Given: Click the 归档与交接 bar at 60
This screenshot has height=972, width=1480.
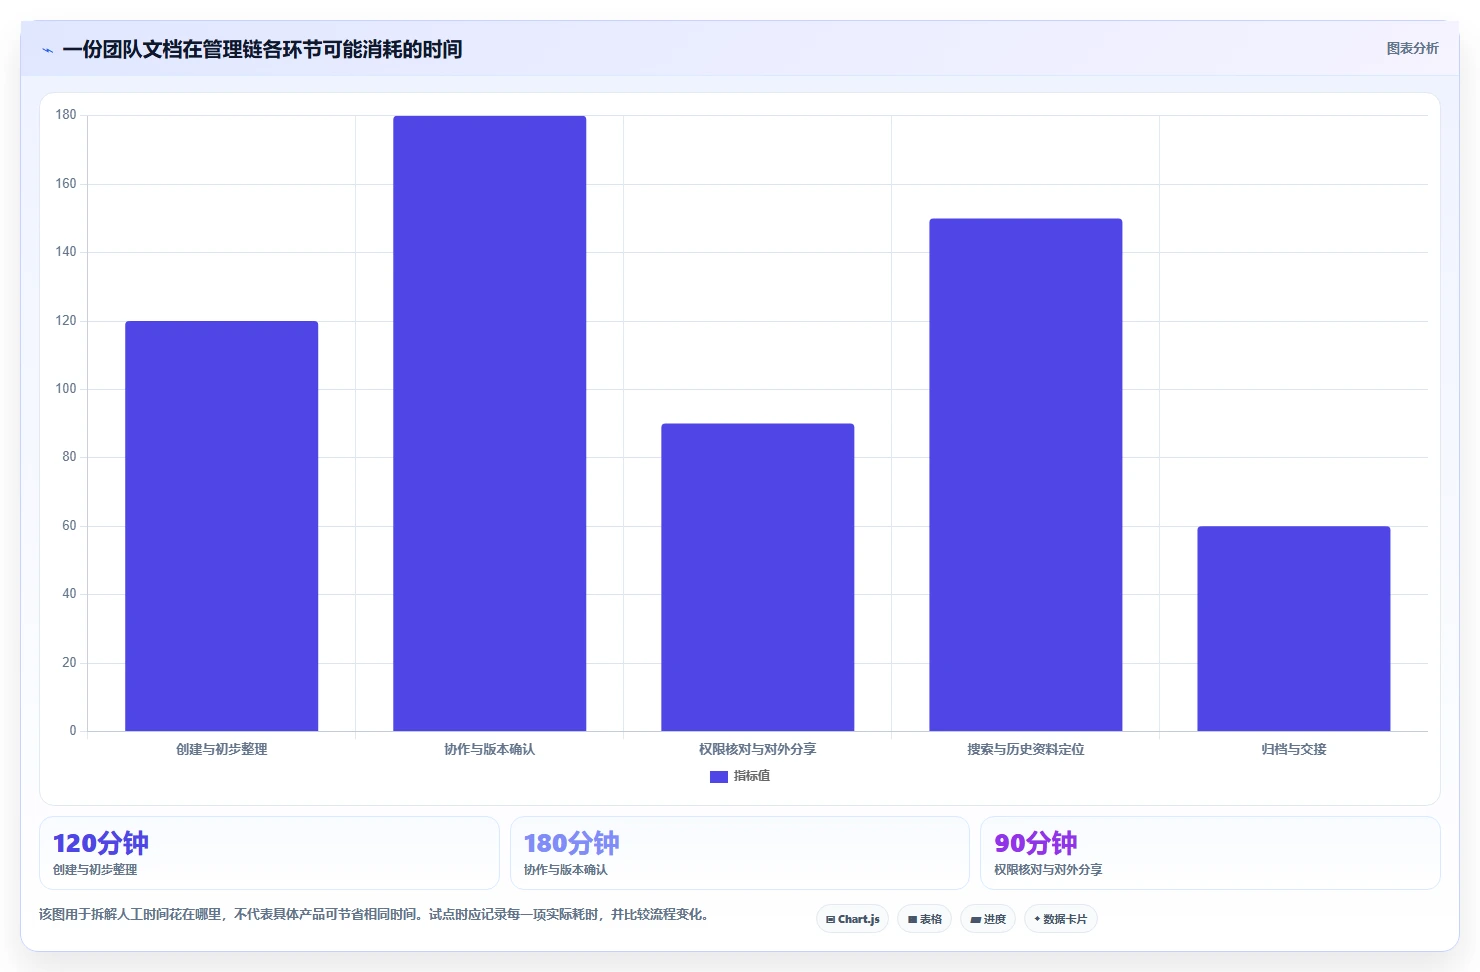Looking at the screenshot, I should 1294,628.
